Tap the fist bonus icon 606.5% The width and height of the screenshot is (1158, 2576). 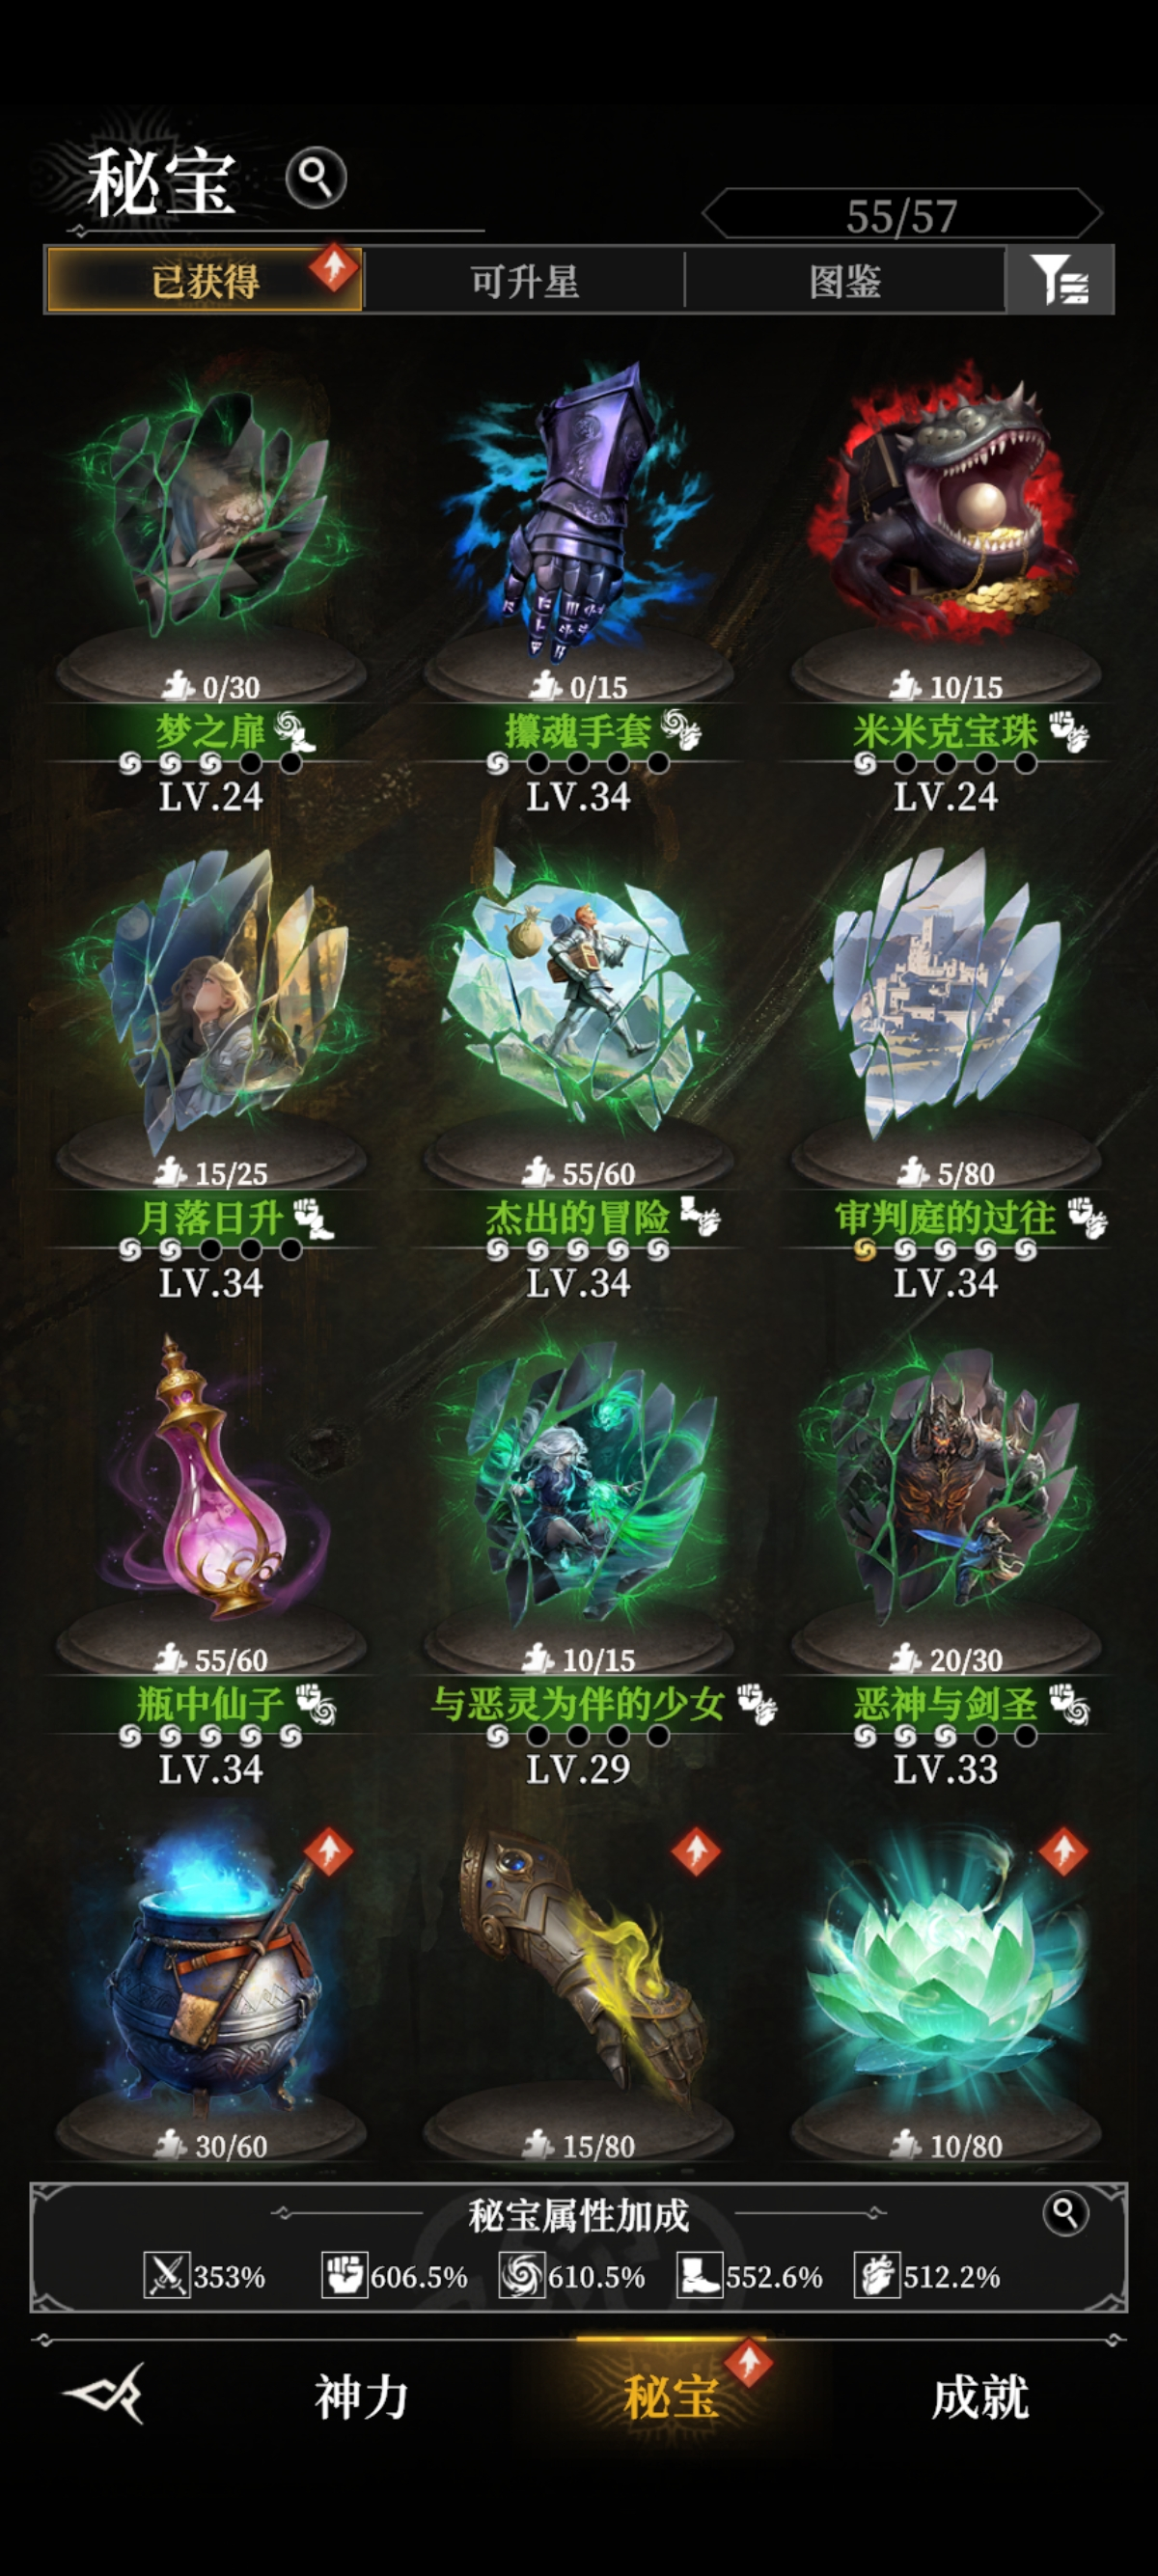(x=344, y=2276)
